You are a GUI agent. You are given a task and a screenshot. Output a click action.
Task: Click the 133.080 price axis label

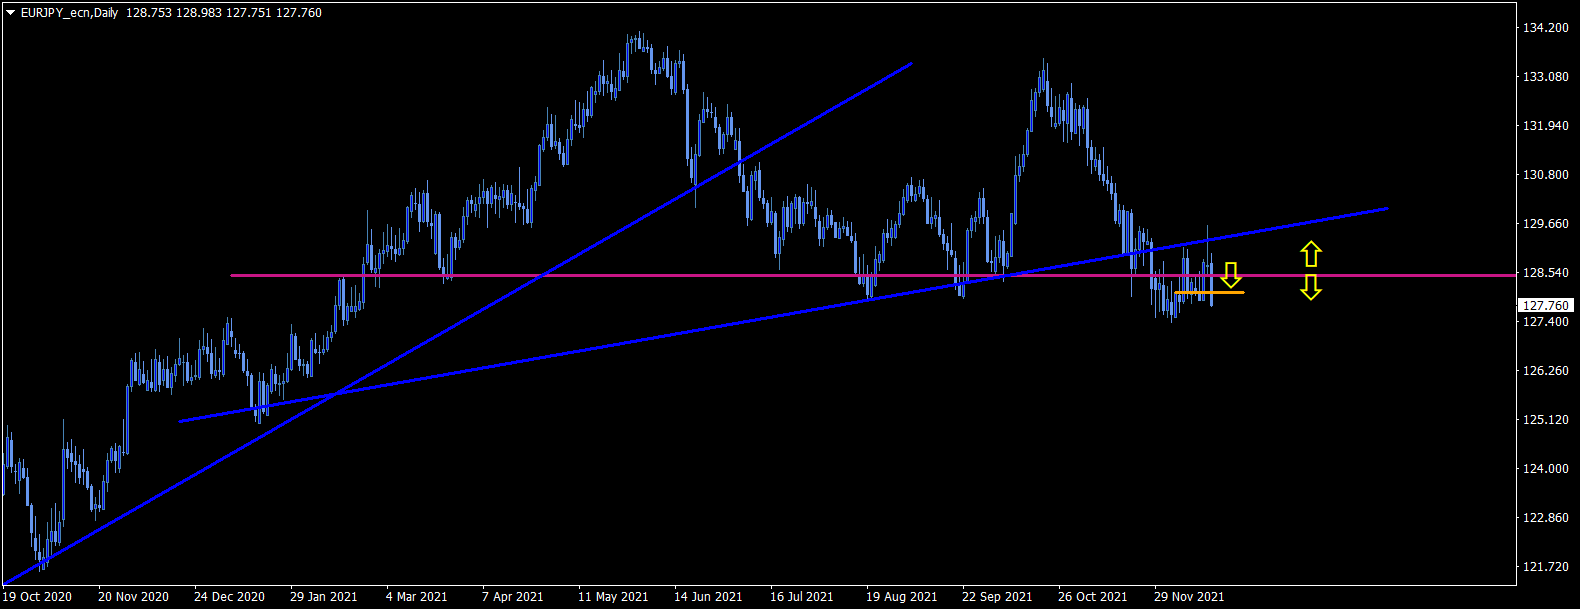point(1545,77)
